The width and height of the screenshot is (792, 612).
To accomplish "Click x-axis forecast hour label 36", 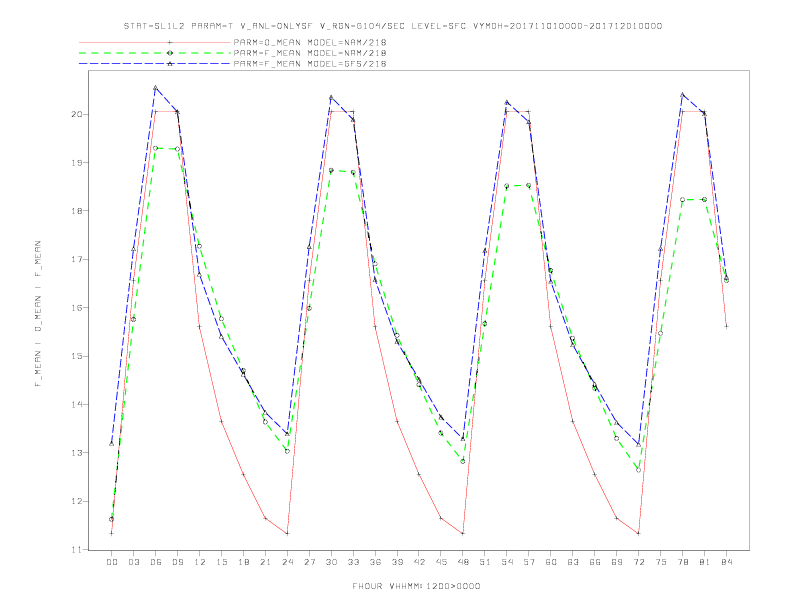I will (375, 562).
